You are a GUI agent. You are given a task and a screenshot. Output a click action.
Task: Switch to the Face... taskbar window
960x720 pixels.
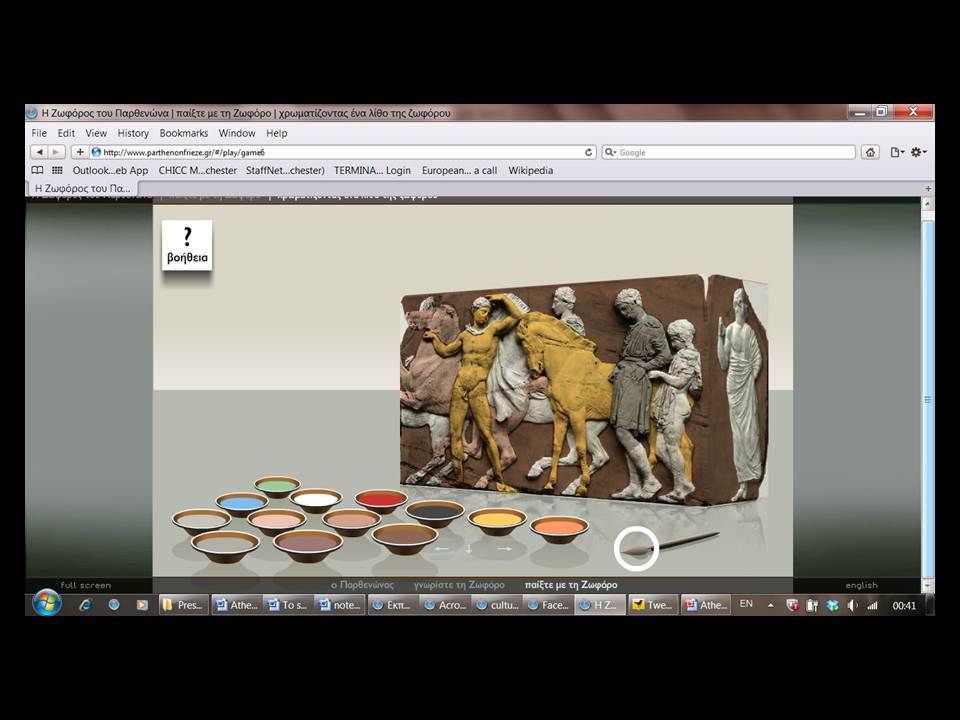tap(549, 605)
